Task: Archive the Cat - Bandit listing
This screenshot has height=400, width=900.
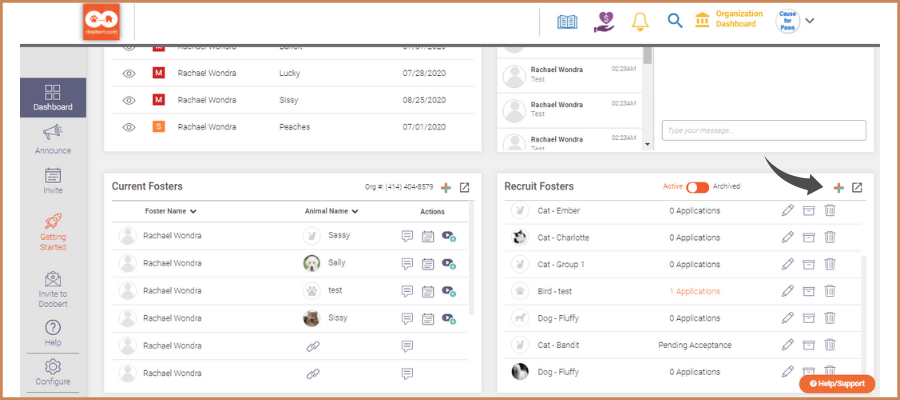Action: click(808, 345)
